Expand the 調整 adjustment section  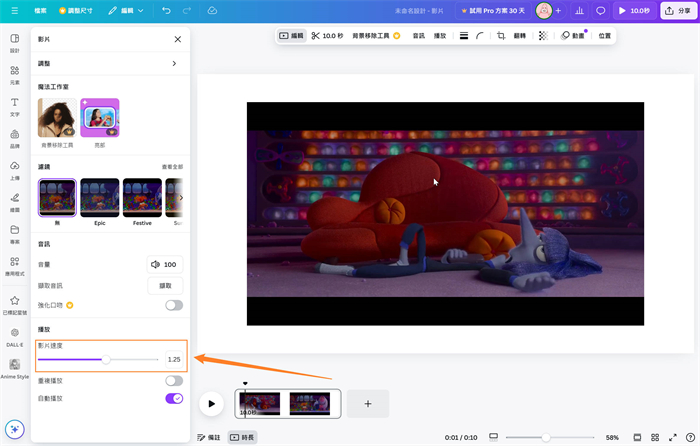(110, 63)
